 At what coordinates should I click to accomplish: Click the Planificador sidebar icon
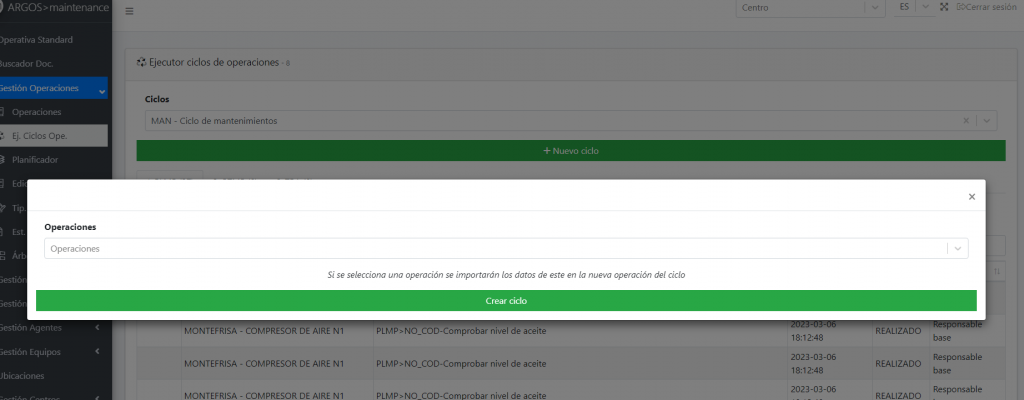coord(3,159)
